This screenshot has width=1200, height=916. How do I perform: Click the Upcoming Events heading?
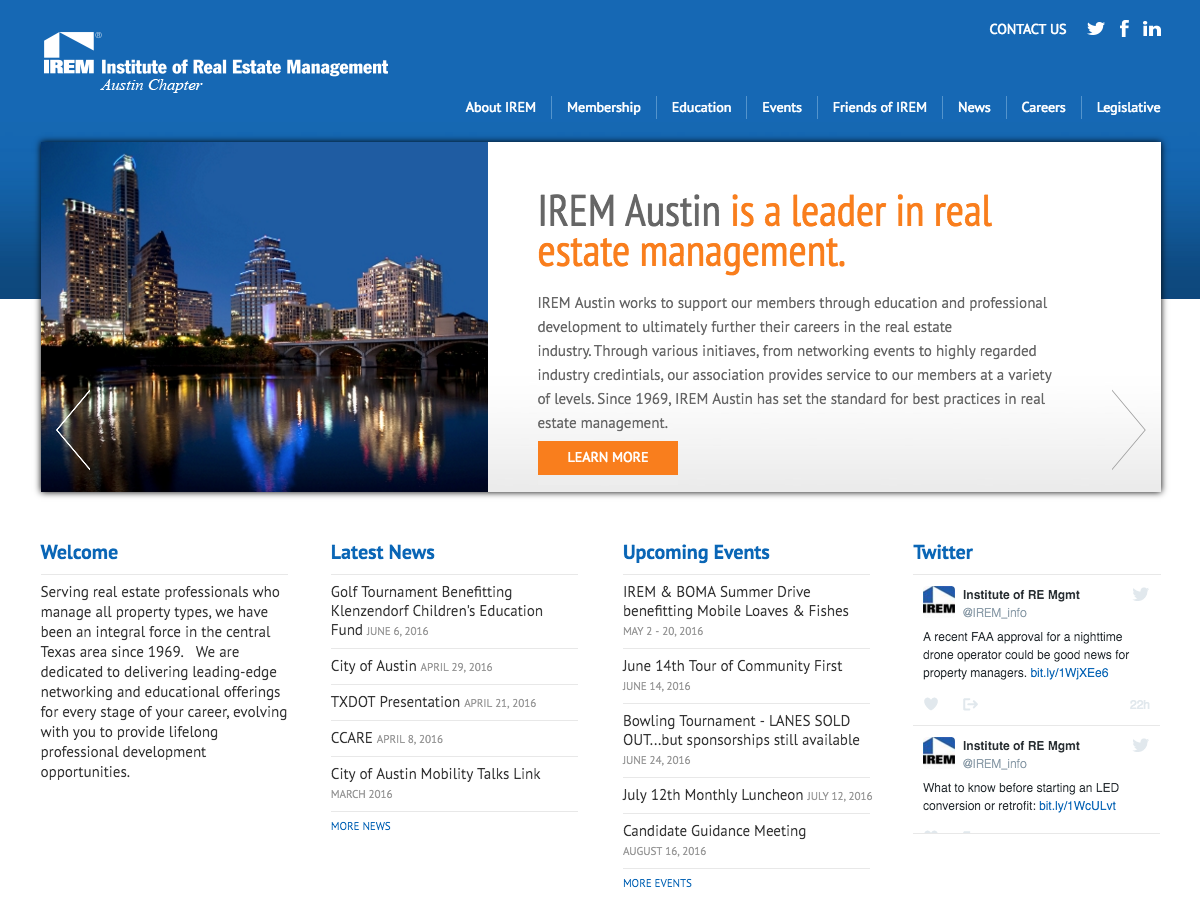click(x=696, y=552)
